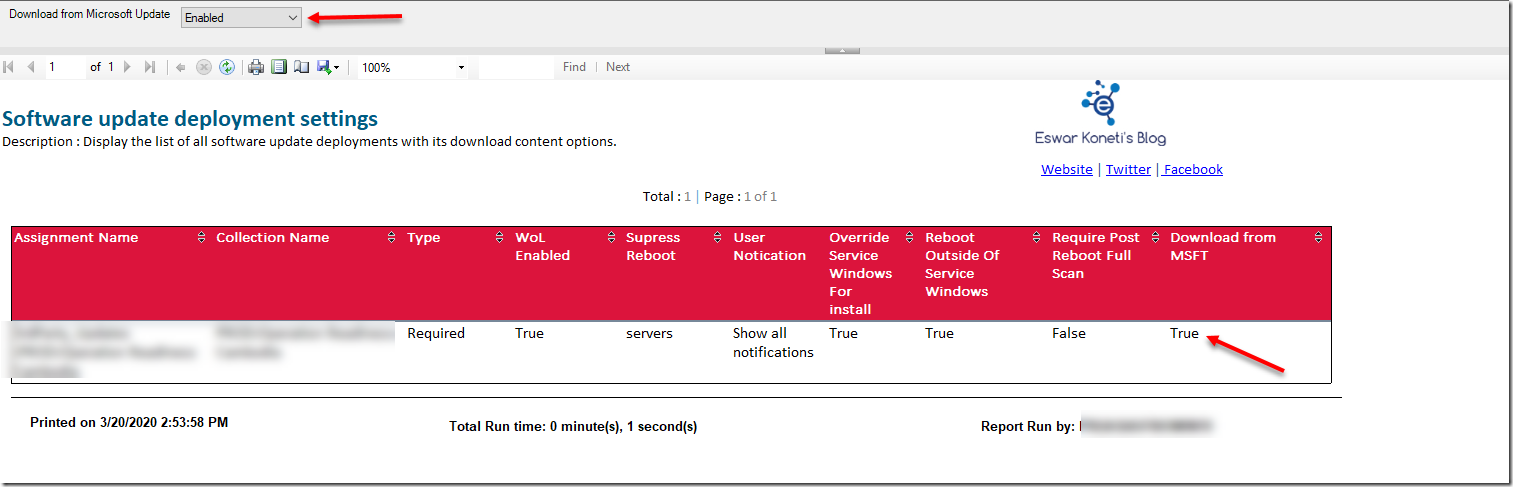
Task: Click Find link in toolbar
Action: 574,67
